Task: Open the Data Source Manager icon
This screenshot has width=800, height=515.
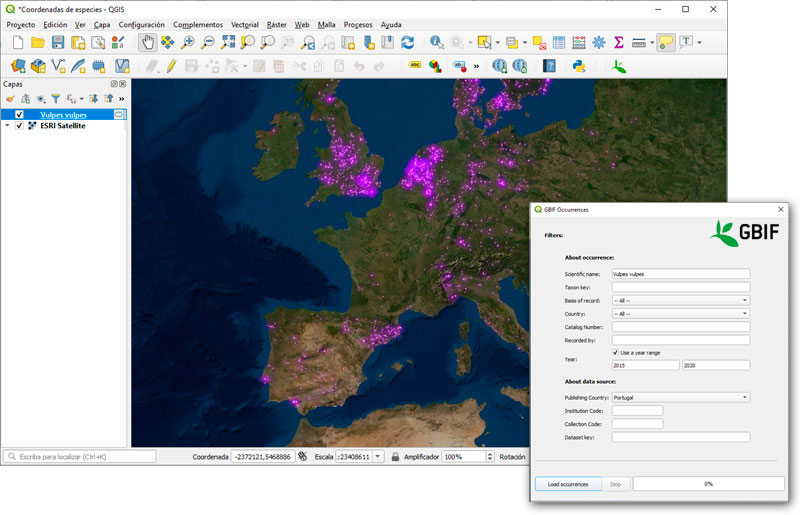Action: tap(18, 66)
